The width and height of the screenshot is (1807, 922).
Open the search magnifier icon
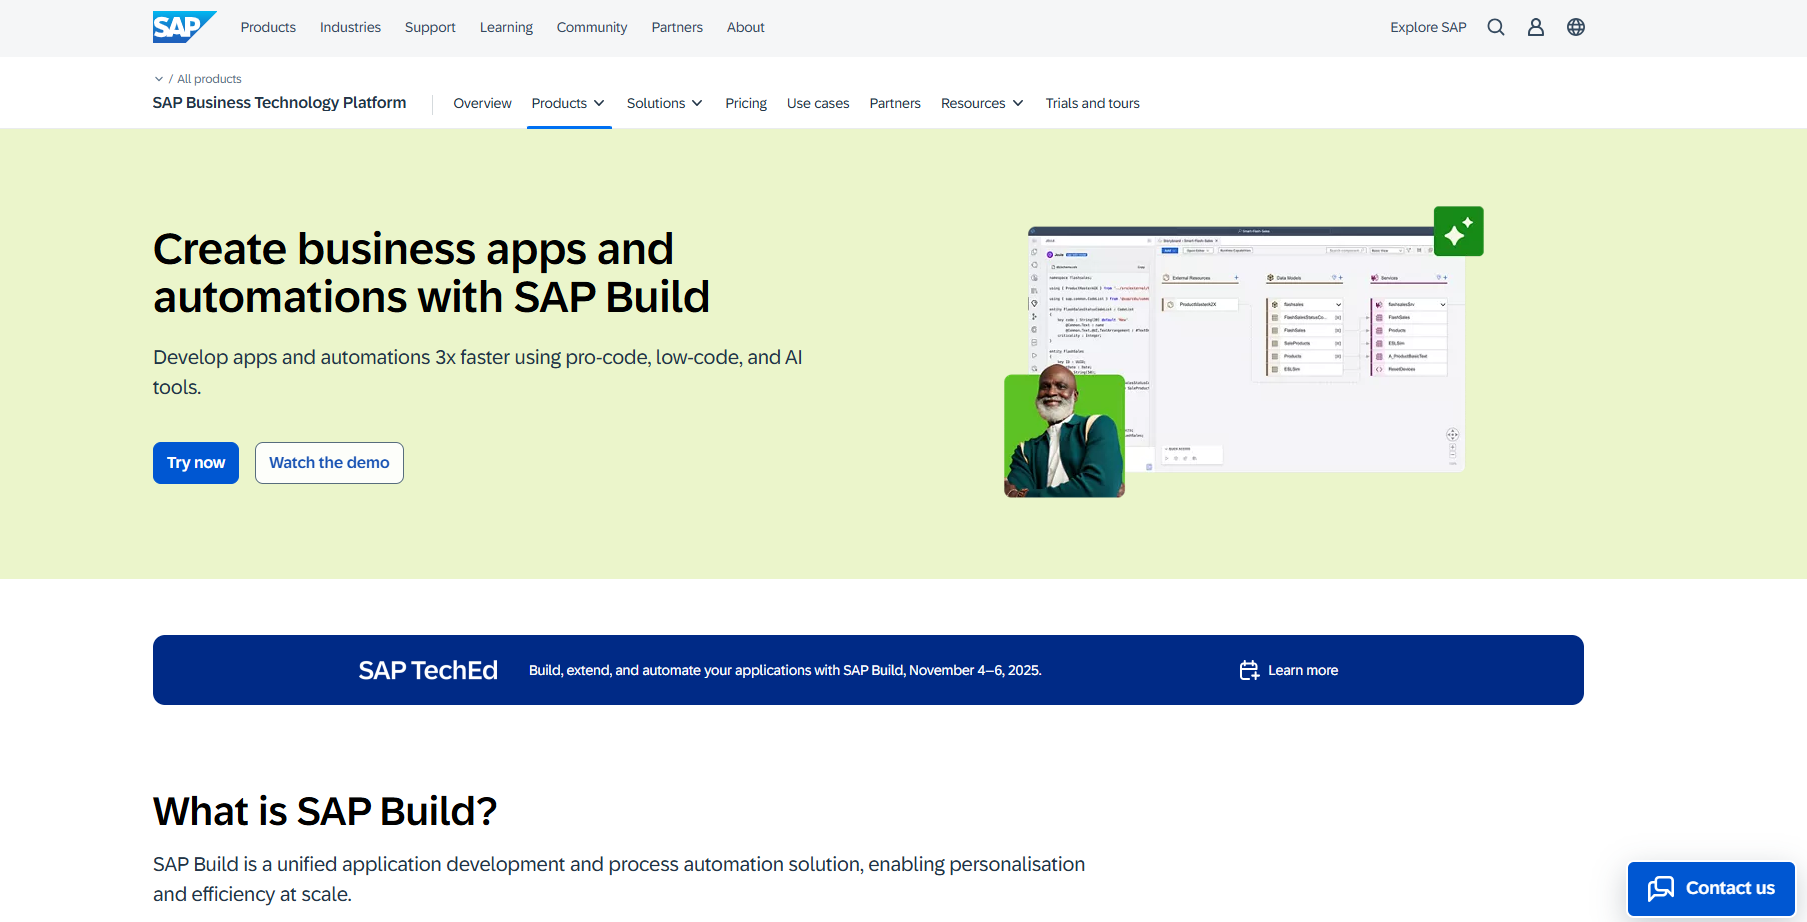coord(1496,27)
